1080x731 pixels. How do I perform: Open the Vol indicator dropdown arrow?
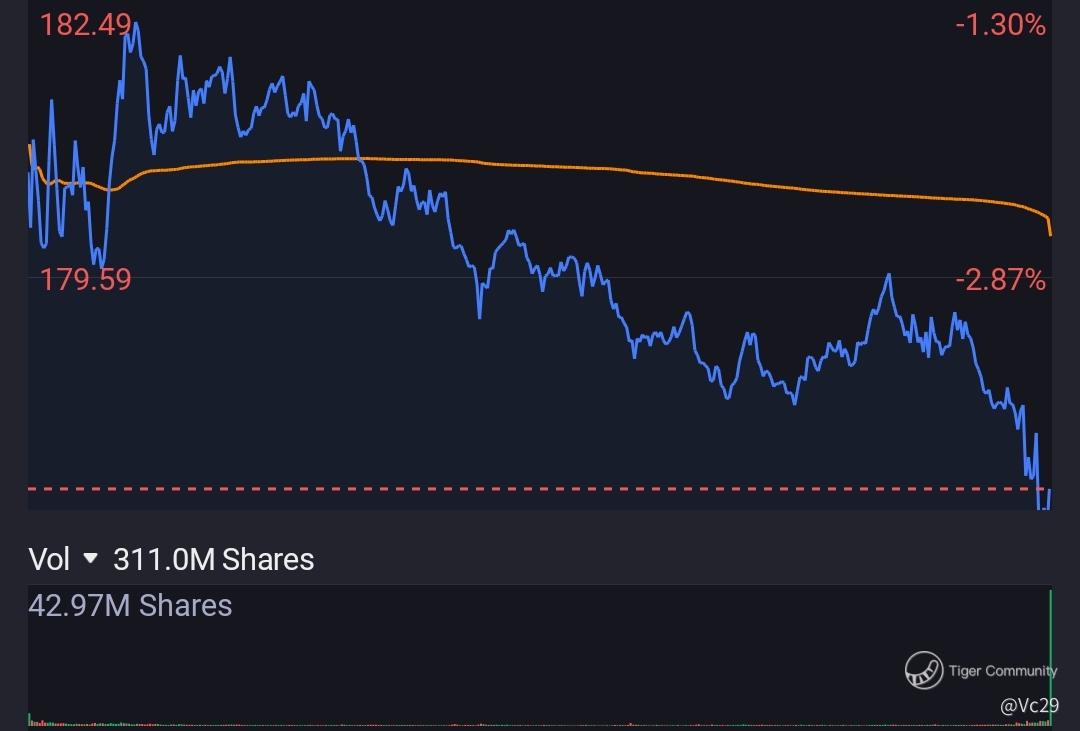pyautogui.click(x=91, y=559)
